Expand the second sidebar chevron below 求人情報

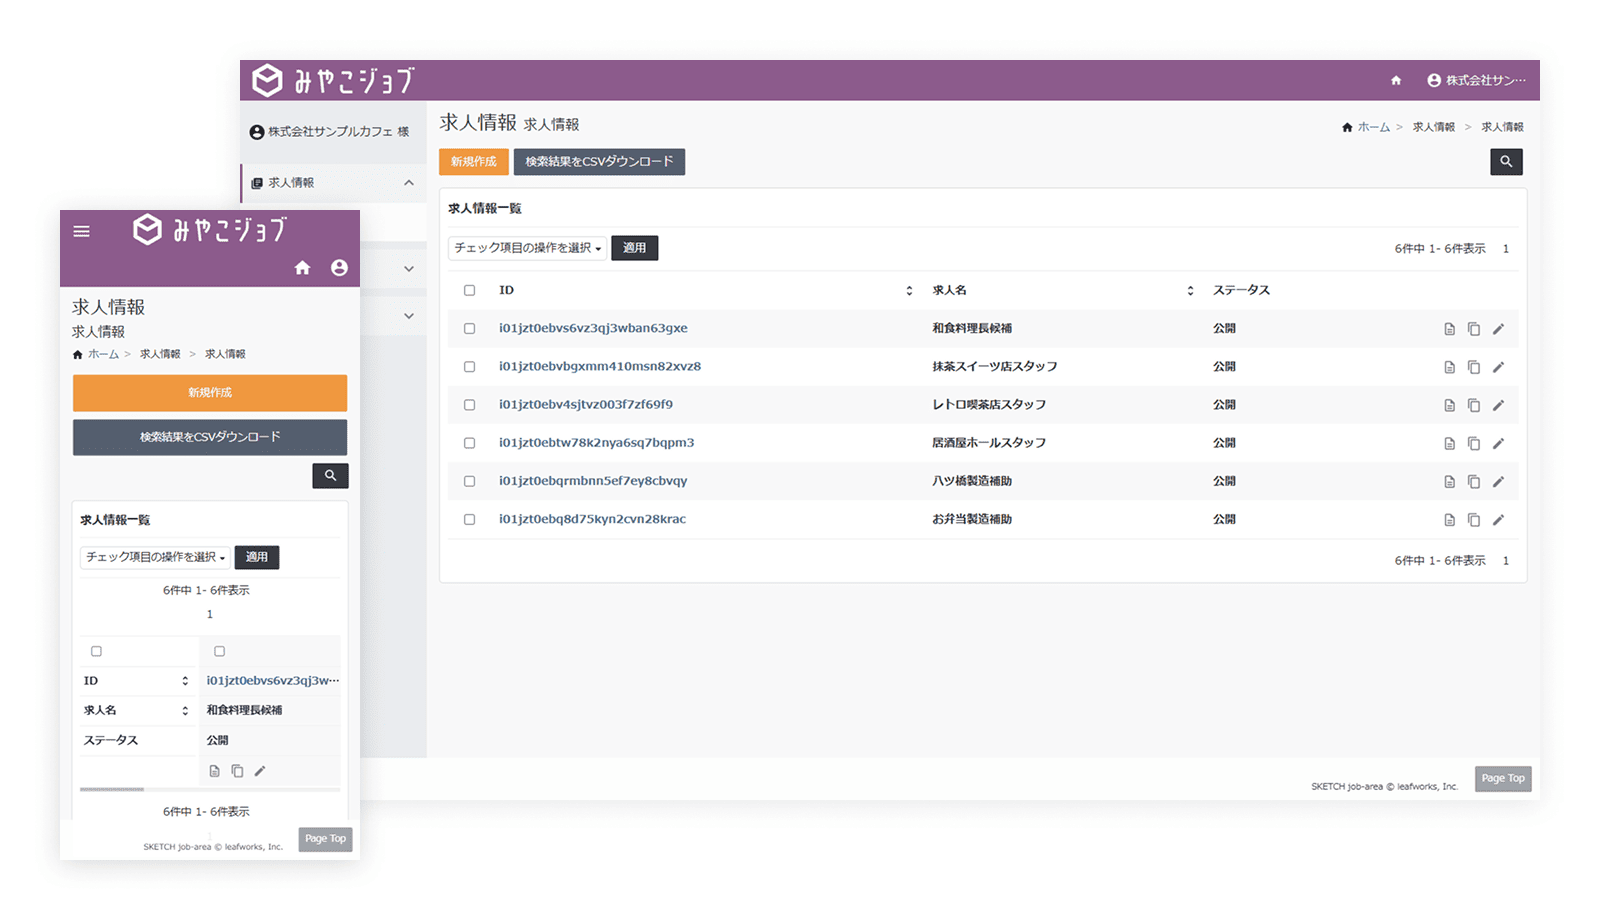[x=409, y=269]
